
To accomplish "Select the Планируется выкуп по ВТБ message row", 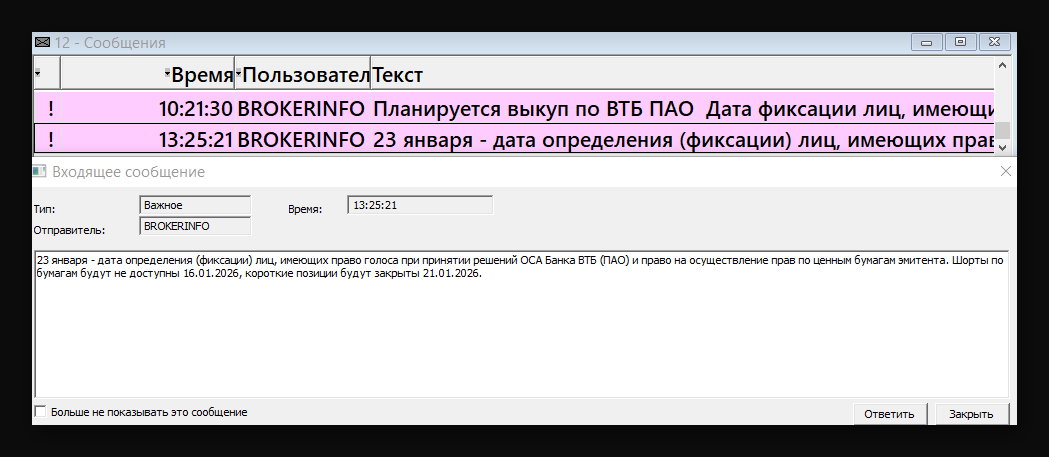I will (x=514, y=109).
